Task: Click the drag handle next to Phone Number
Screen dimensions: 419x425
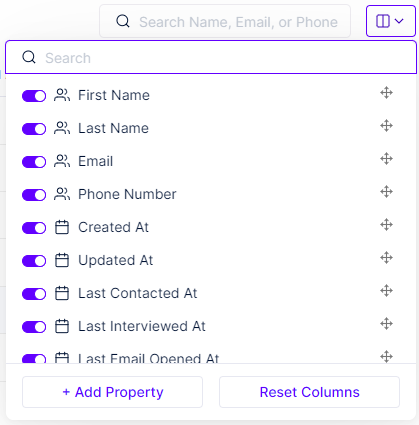Action: (386, 192)
